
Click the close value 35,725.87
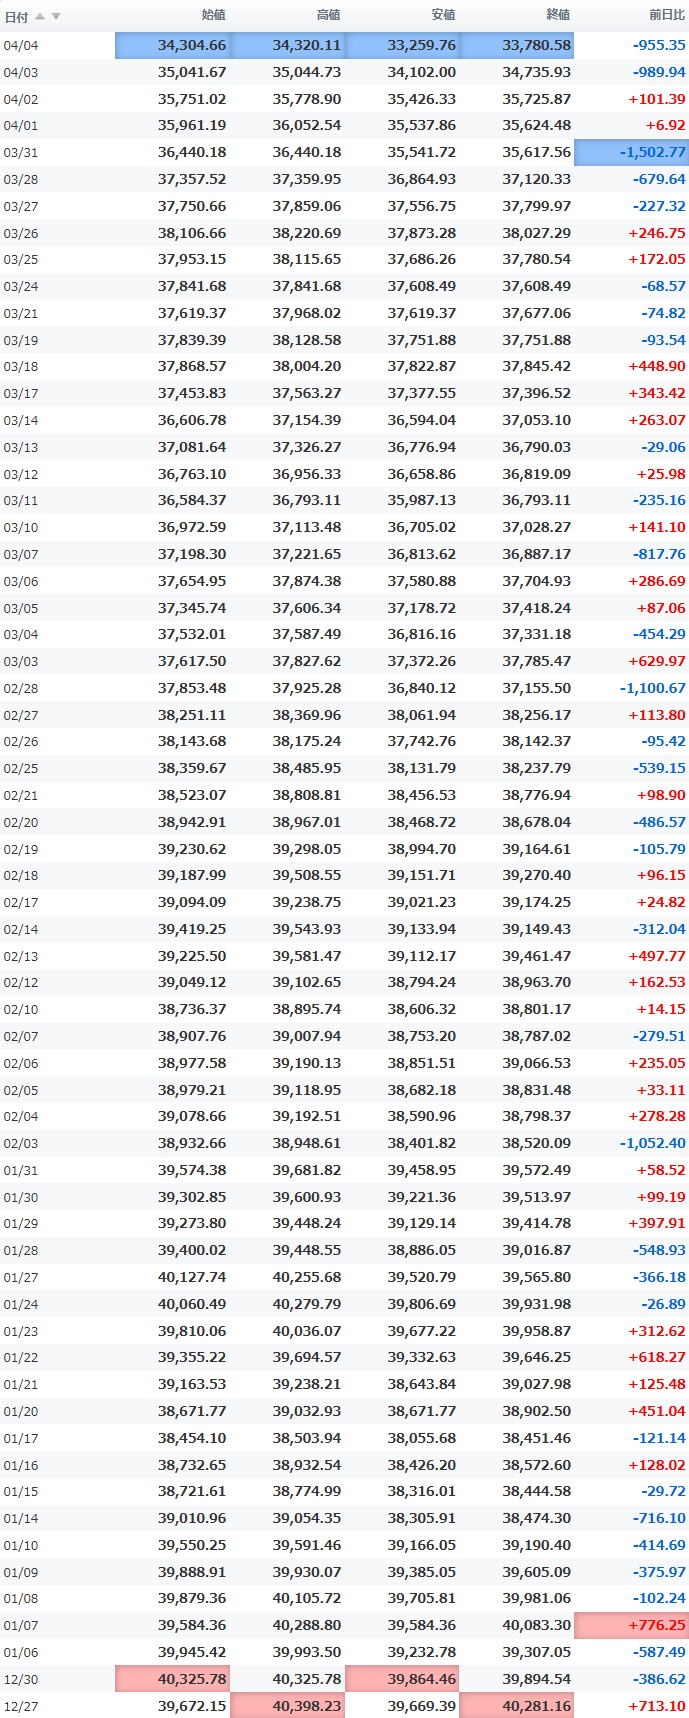click(537, 99)
